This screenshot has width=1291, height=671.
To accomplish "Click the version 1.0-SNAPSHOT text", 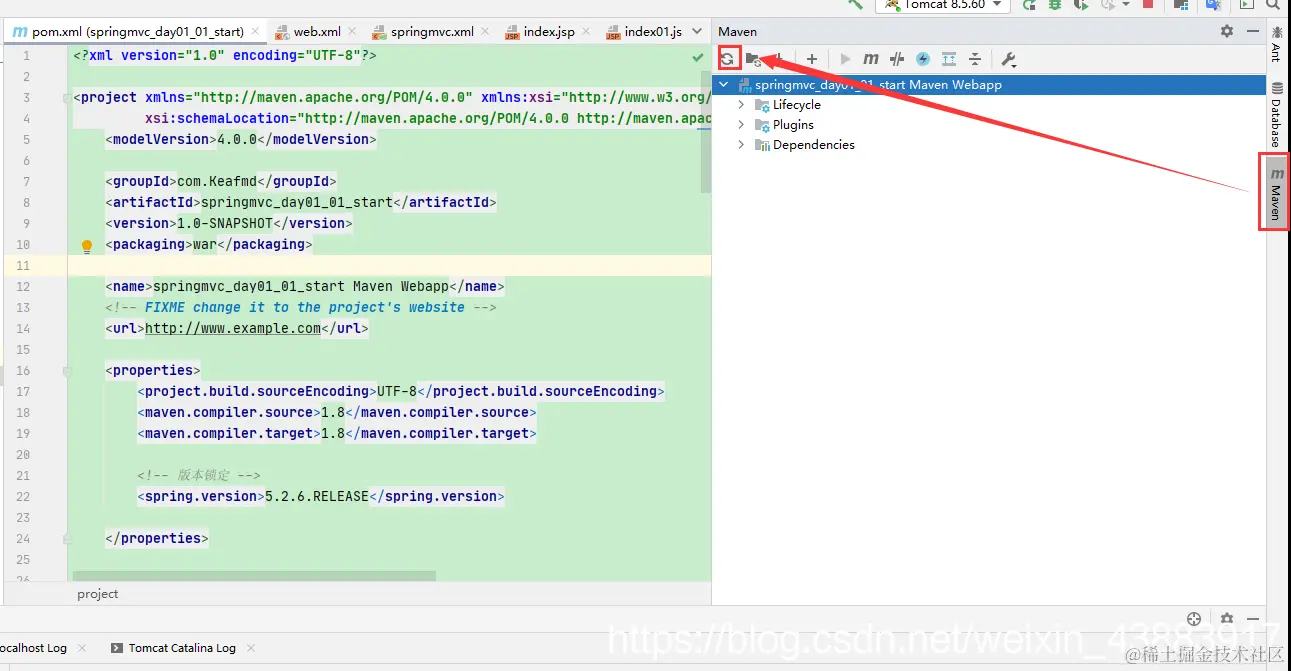I will tap(225, 224).
